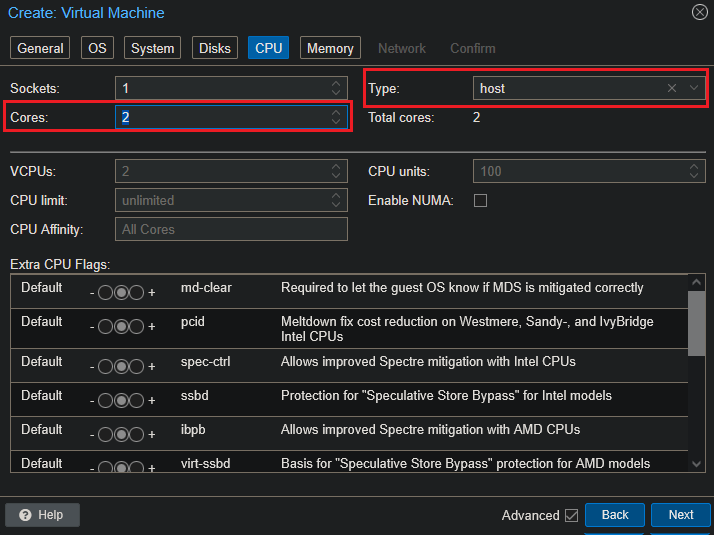Click the Help button

[x=42, y=515]
